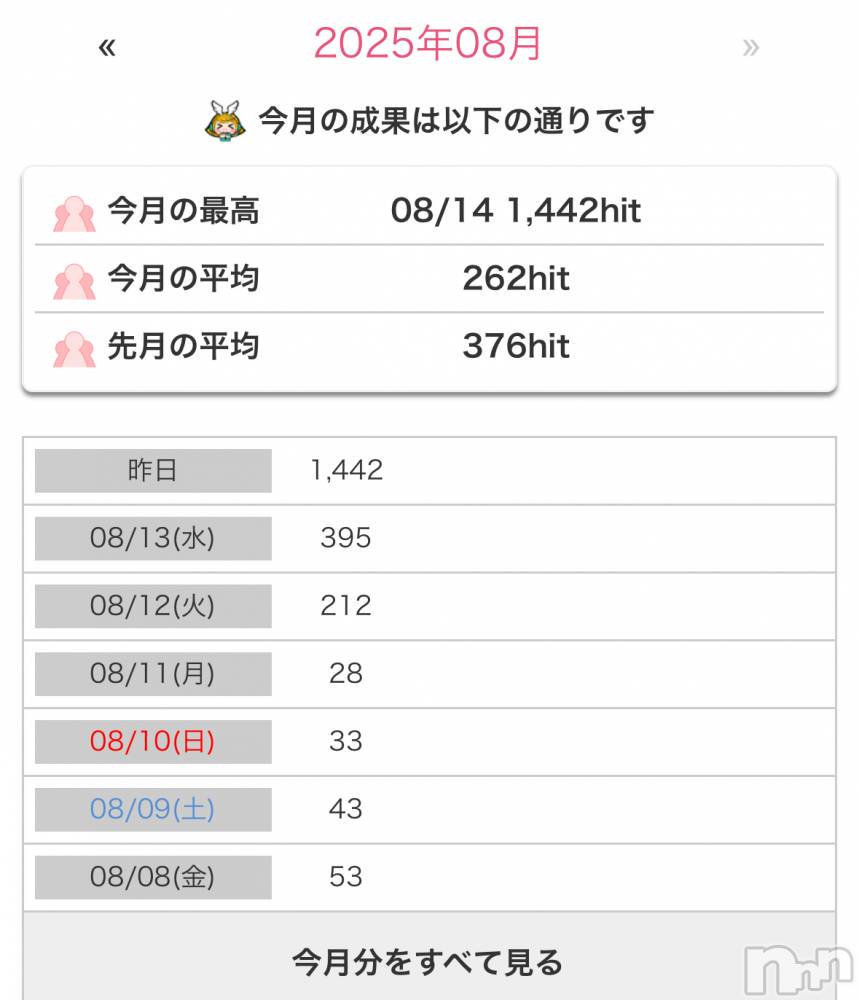The height and width of the screenshot is (1000, 859).
Task: Click the watermark logo in corner
Action: (x=798, y=969)
